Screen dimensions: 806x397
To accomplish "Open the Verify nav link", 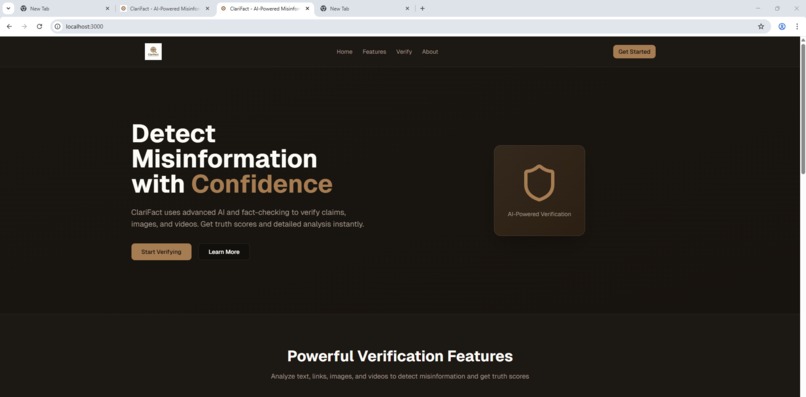I will tap(404, 51).
